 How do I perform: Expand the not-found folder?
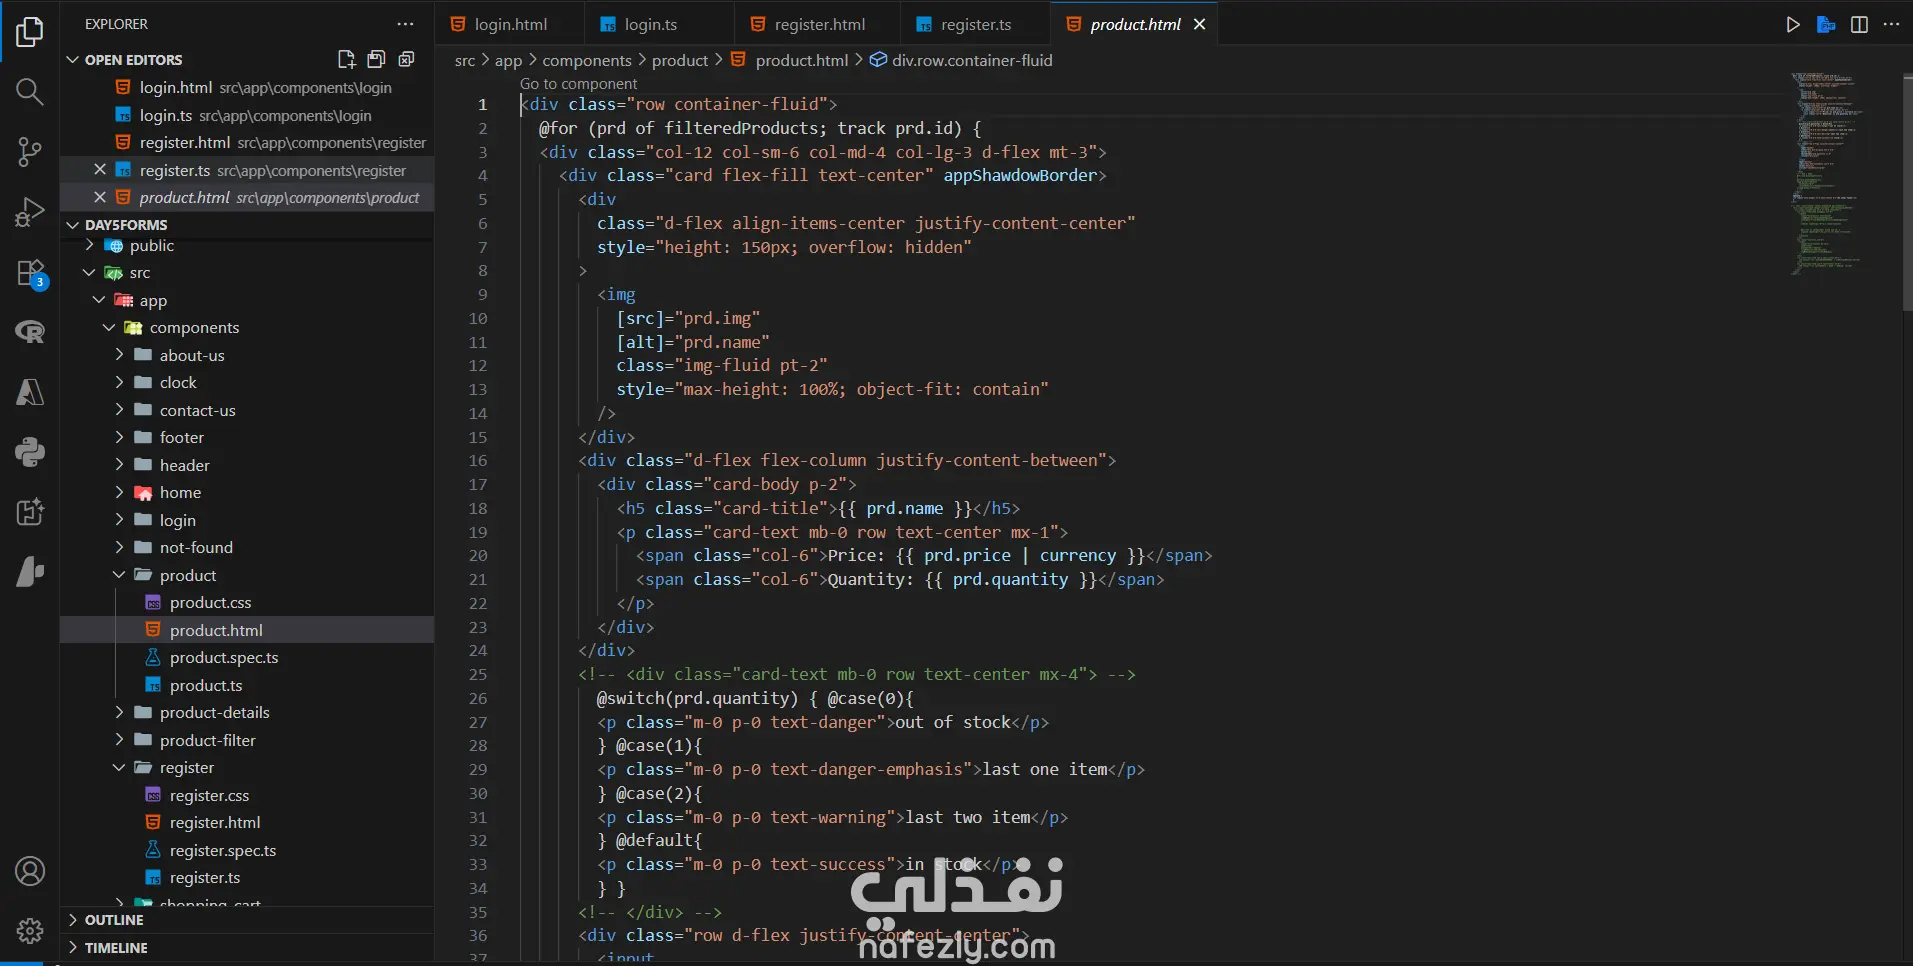point(119,547)
